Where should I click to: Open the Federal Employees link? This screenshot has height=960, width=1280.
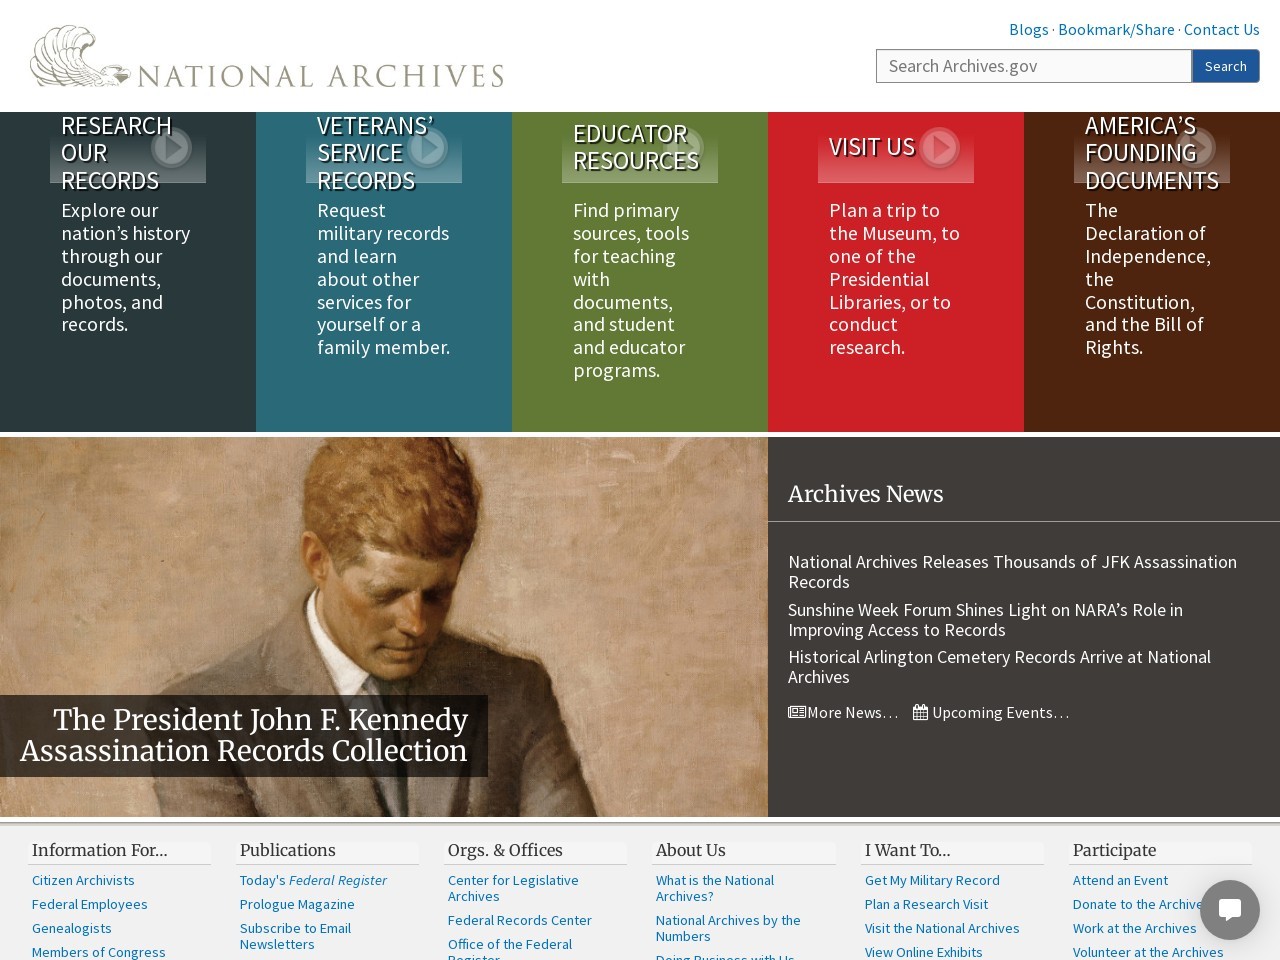(x=89, y=904)
